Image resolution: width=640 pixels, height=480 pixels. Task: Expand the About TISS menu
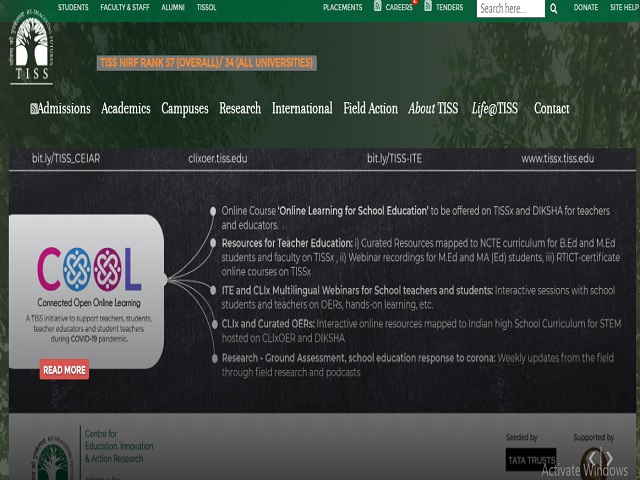click(434, 109)
